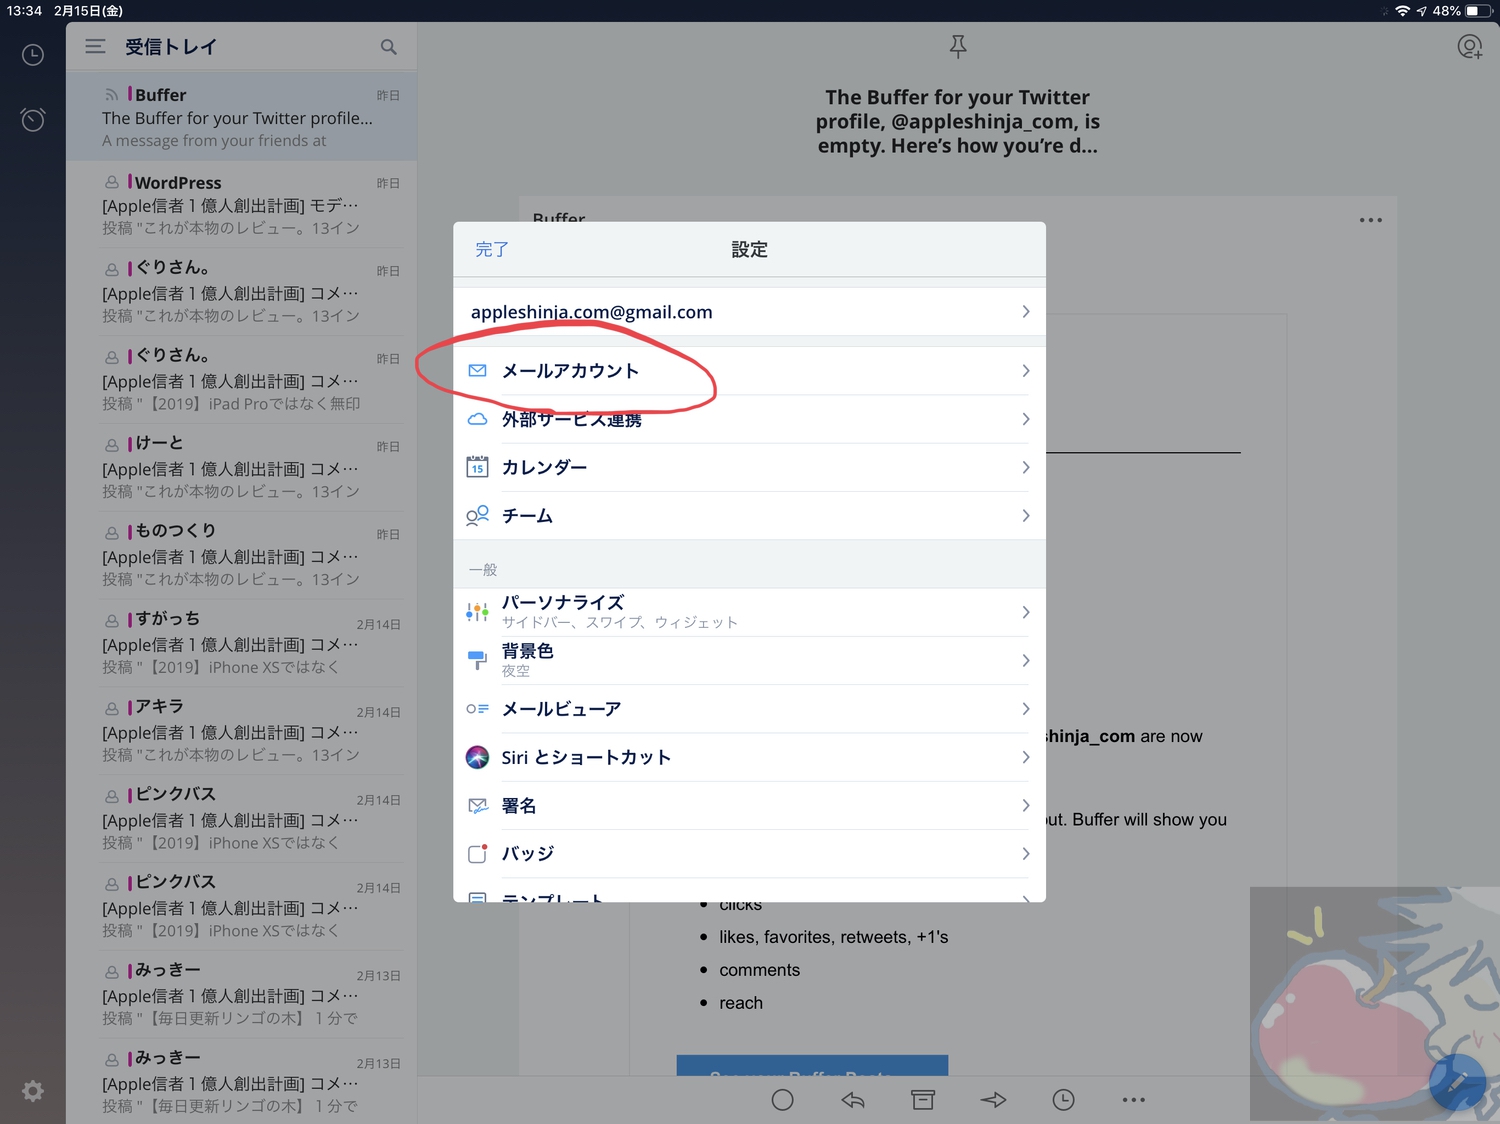Forward the message with arrow icon

993,1100
